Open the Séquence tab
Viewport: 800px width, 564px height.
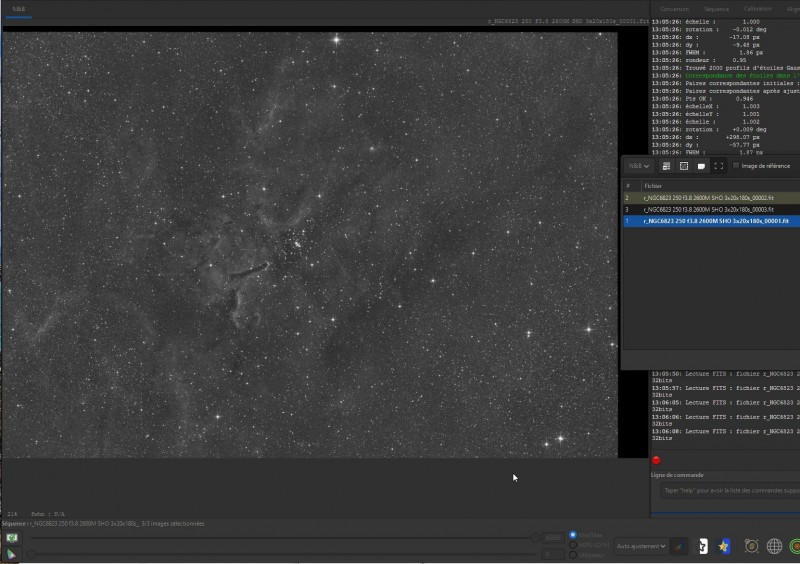click(x=716, y=9)
